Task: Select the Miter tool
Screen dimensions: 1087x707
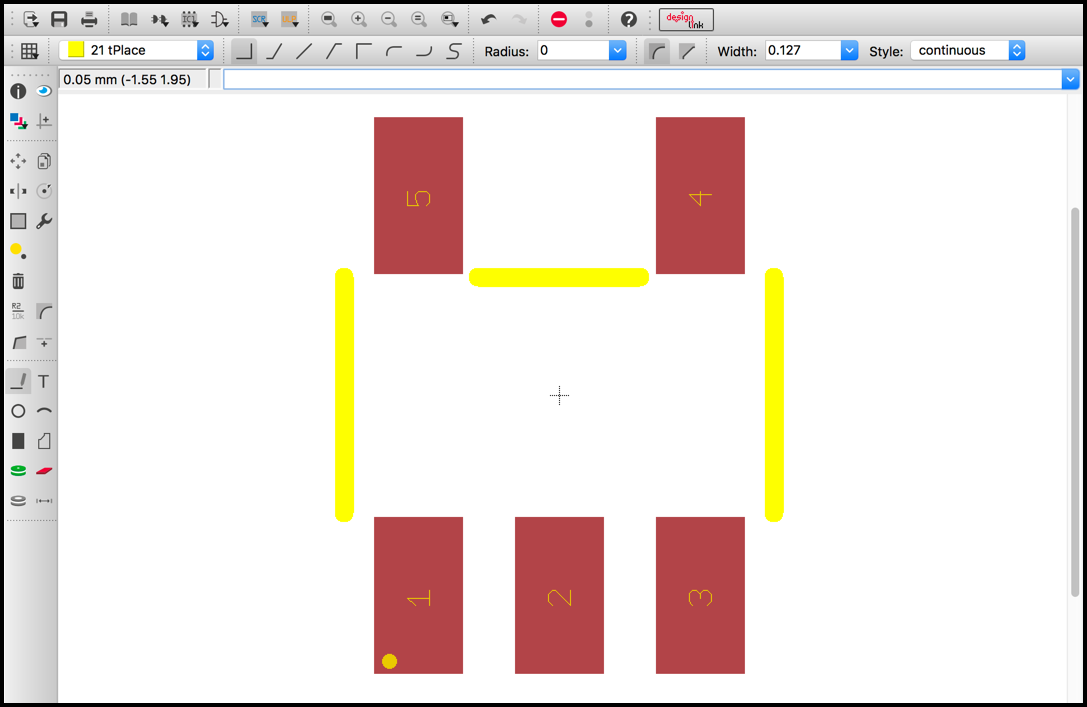Action: [44, 312]
